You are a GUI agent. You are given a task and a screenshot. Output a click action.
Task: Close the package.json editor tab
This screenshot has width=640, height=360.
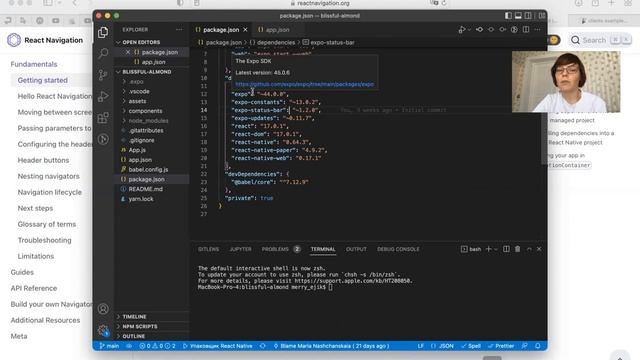(245, 30)
